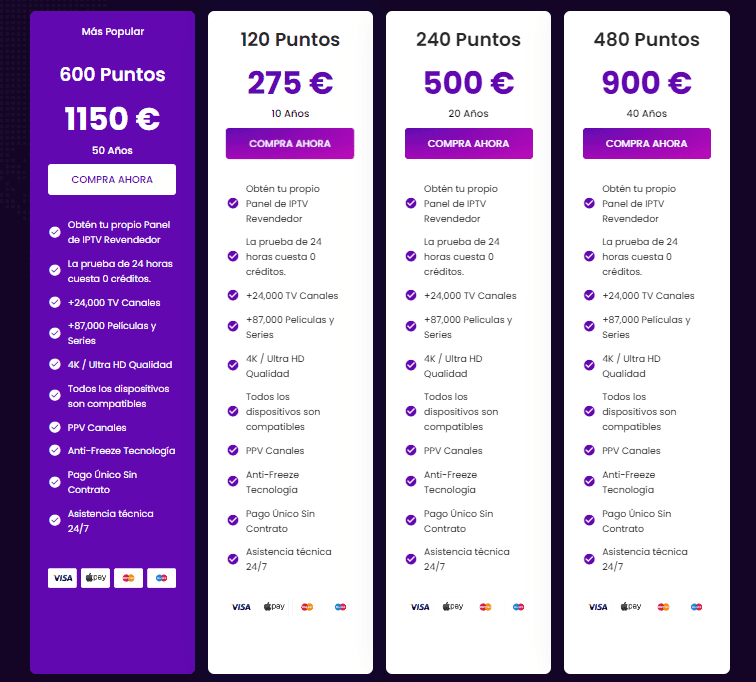The width and height of the screenshot is (756, 682).
Task: Buy the 240 Puntos plan with COMPRA AHORA
Action: (x=468, y=144)
